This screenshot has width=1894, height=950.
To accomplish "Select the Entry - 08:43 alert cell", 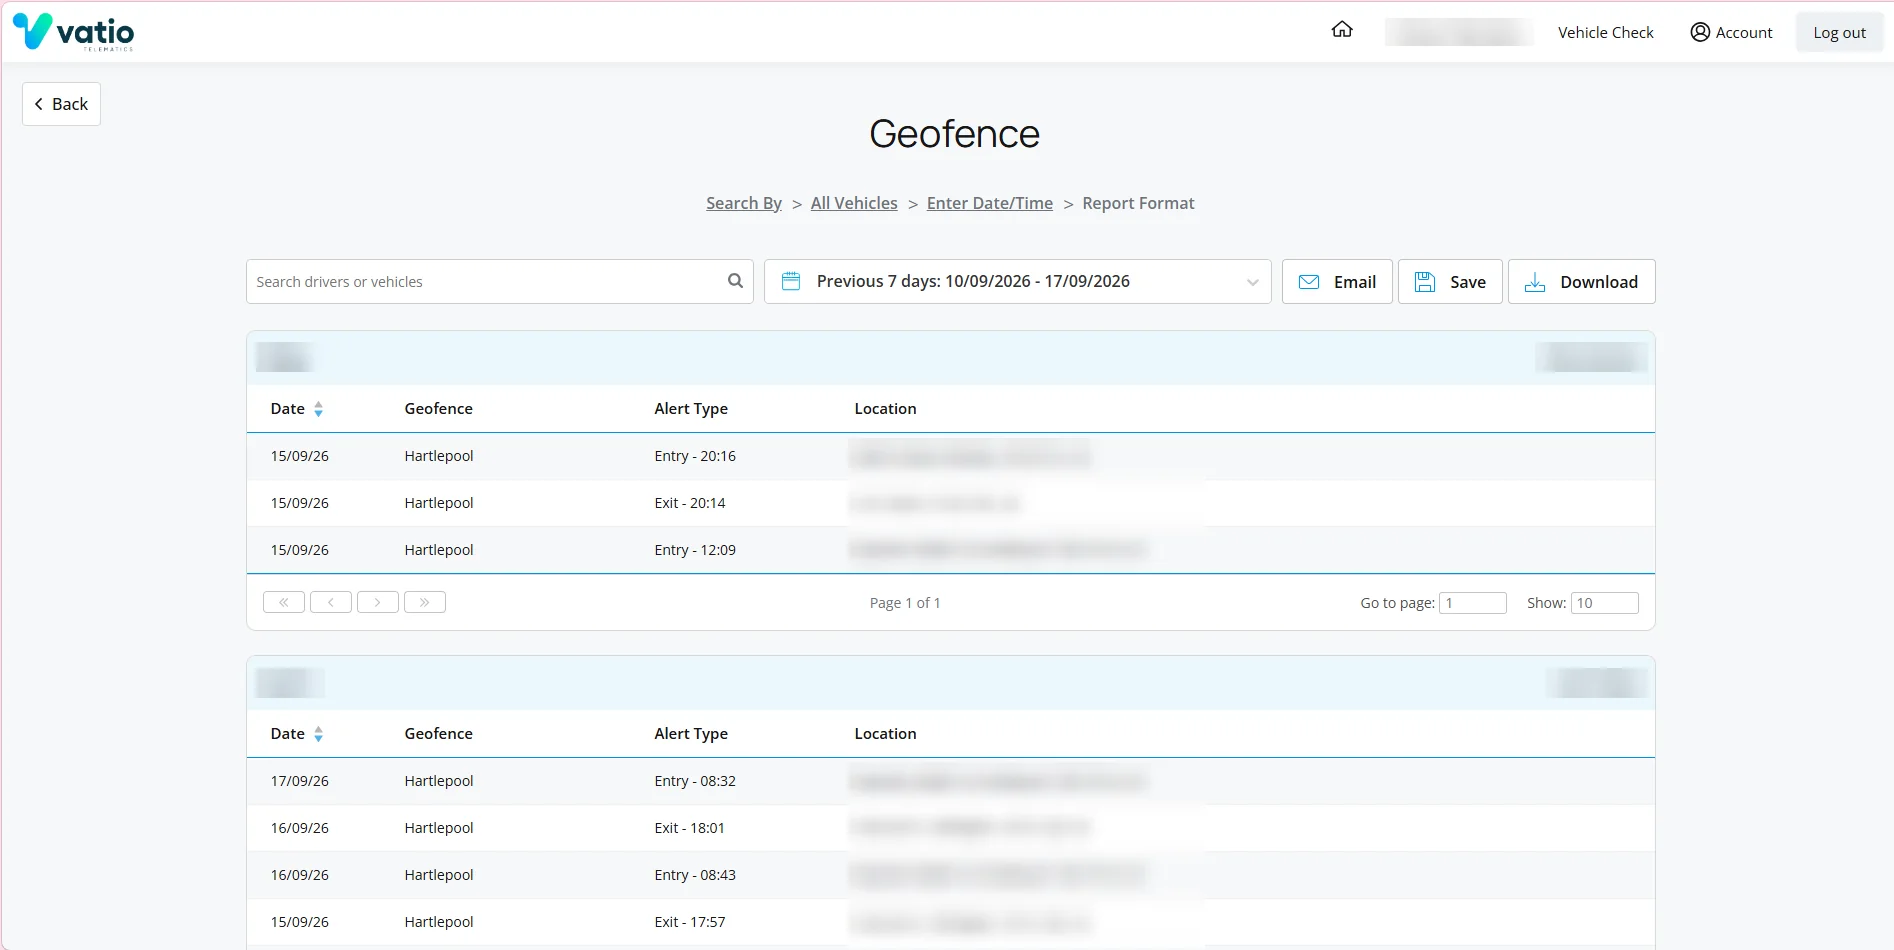I will click(x=695, y=875).
